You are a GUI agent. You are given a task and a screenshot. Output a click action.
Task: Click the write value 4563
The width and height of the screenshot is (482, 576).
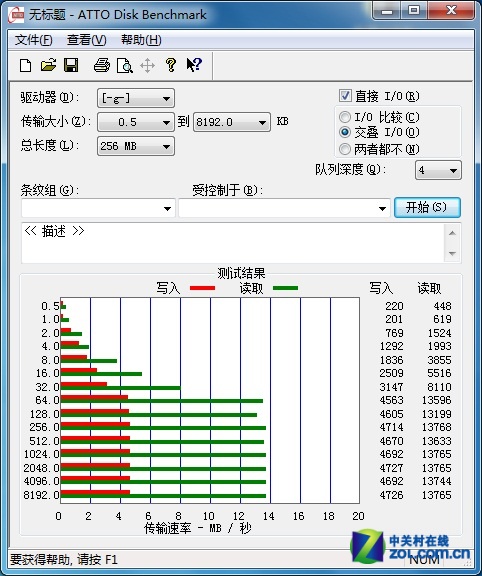click(391, 400)
